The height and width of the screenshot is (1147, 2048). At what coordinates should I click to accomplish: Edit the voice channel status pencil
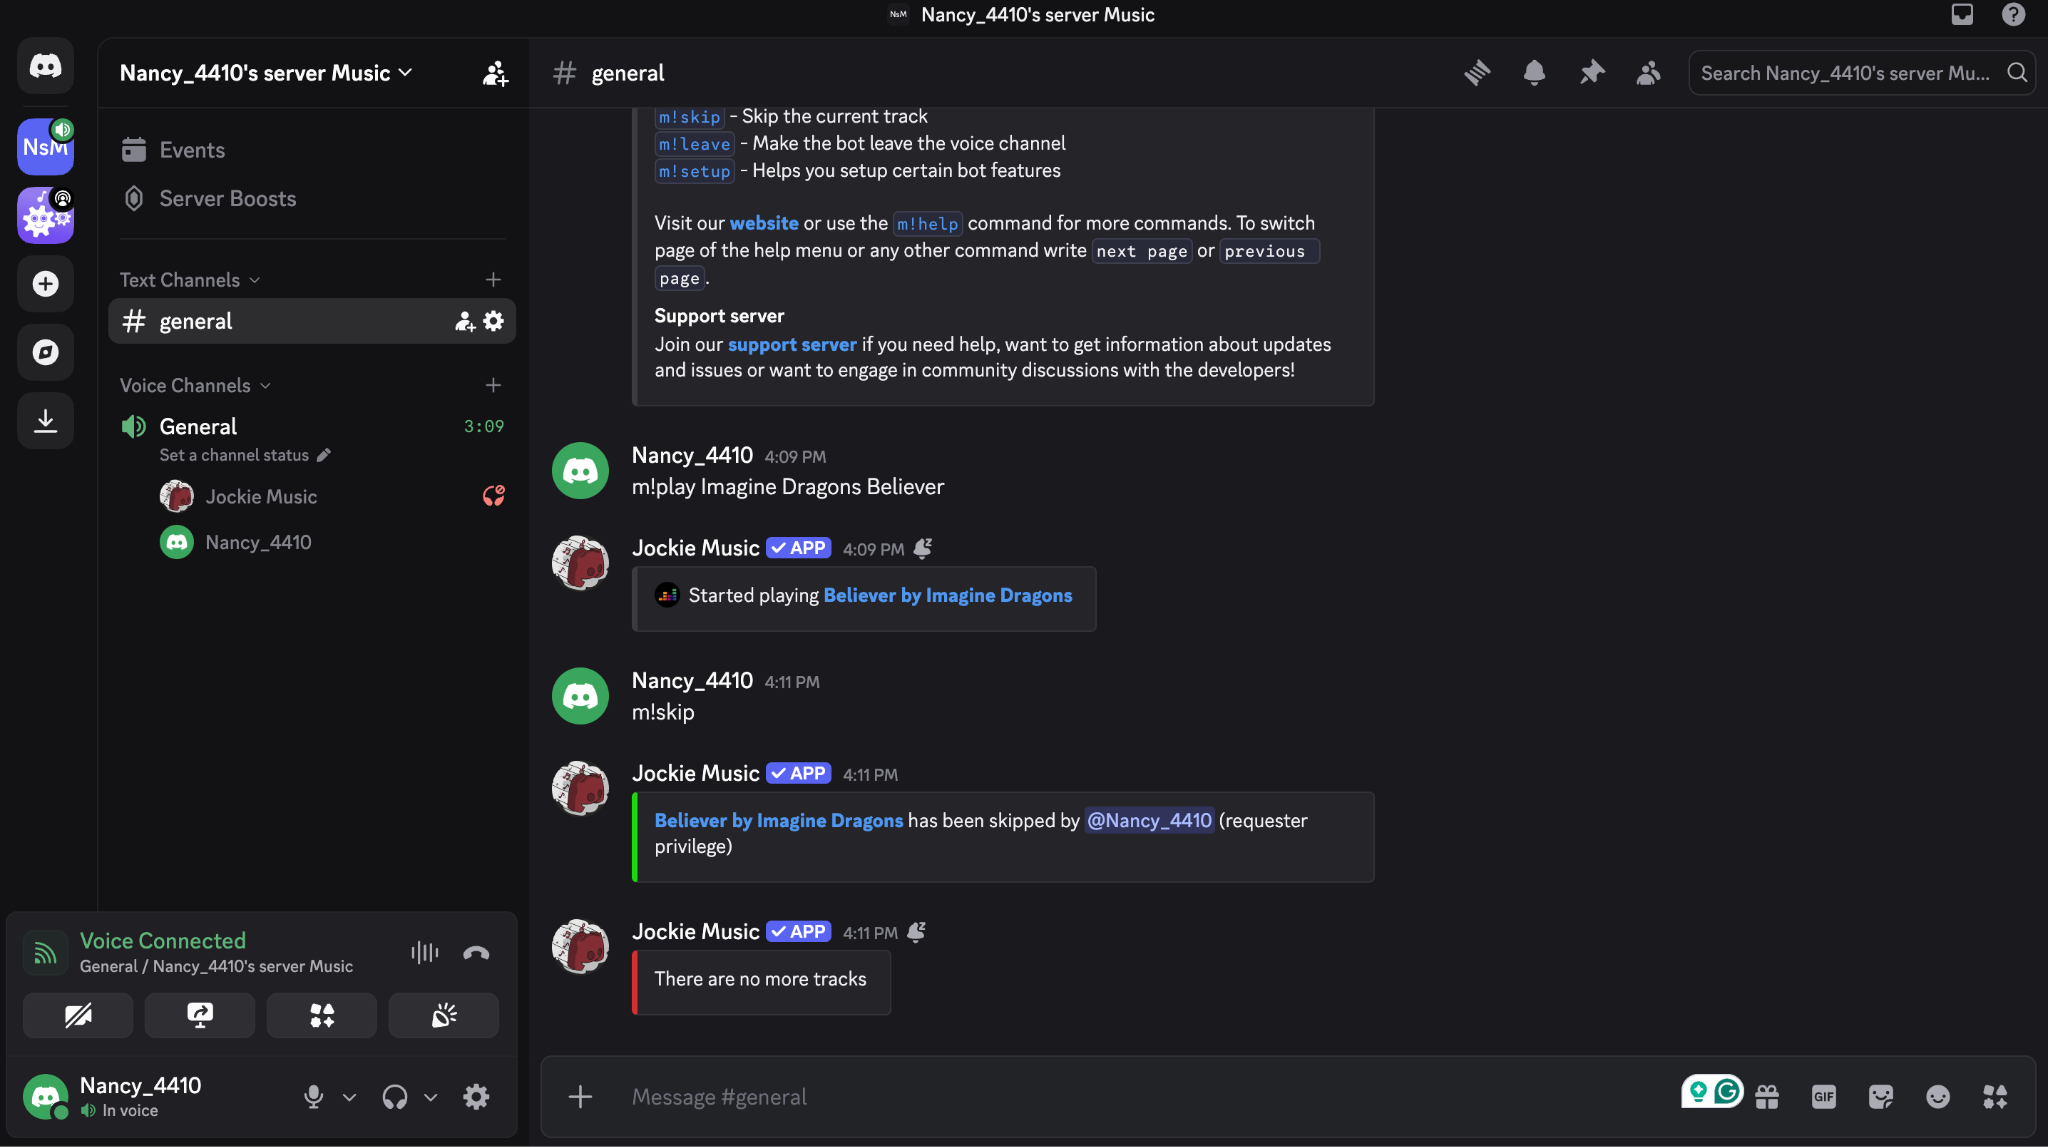tap(323, 455)
